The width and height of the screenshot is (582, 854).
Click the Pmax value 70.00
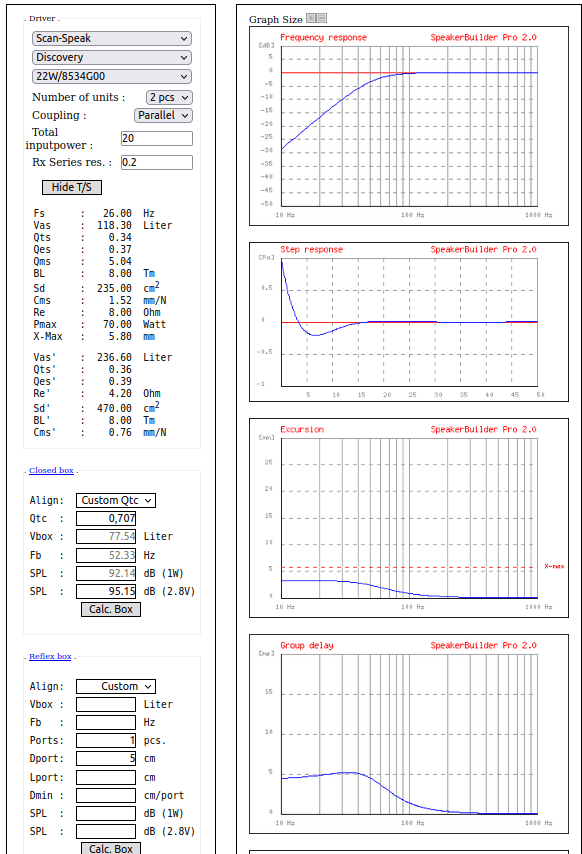tap(117, 325)
